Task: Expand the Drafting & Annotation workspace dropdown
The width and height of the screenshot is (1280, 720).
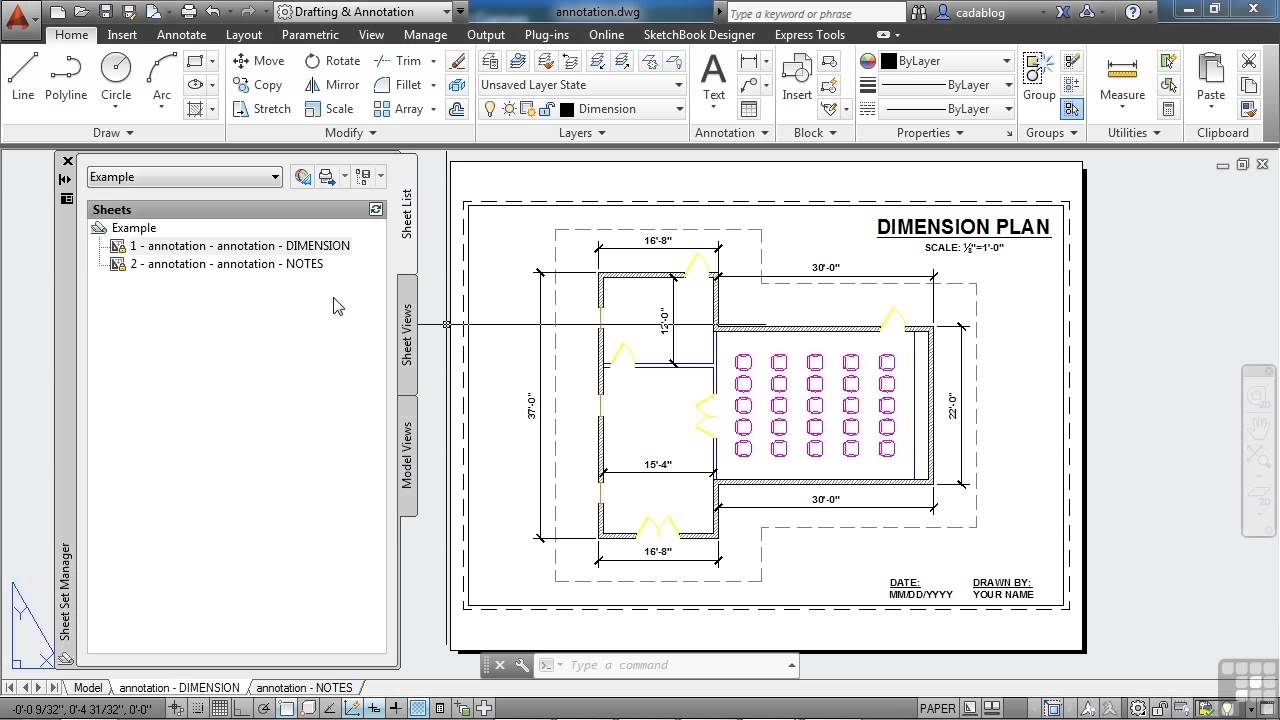Action: 370,12
